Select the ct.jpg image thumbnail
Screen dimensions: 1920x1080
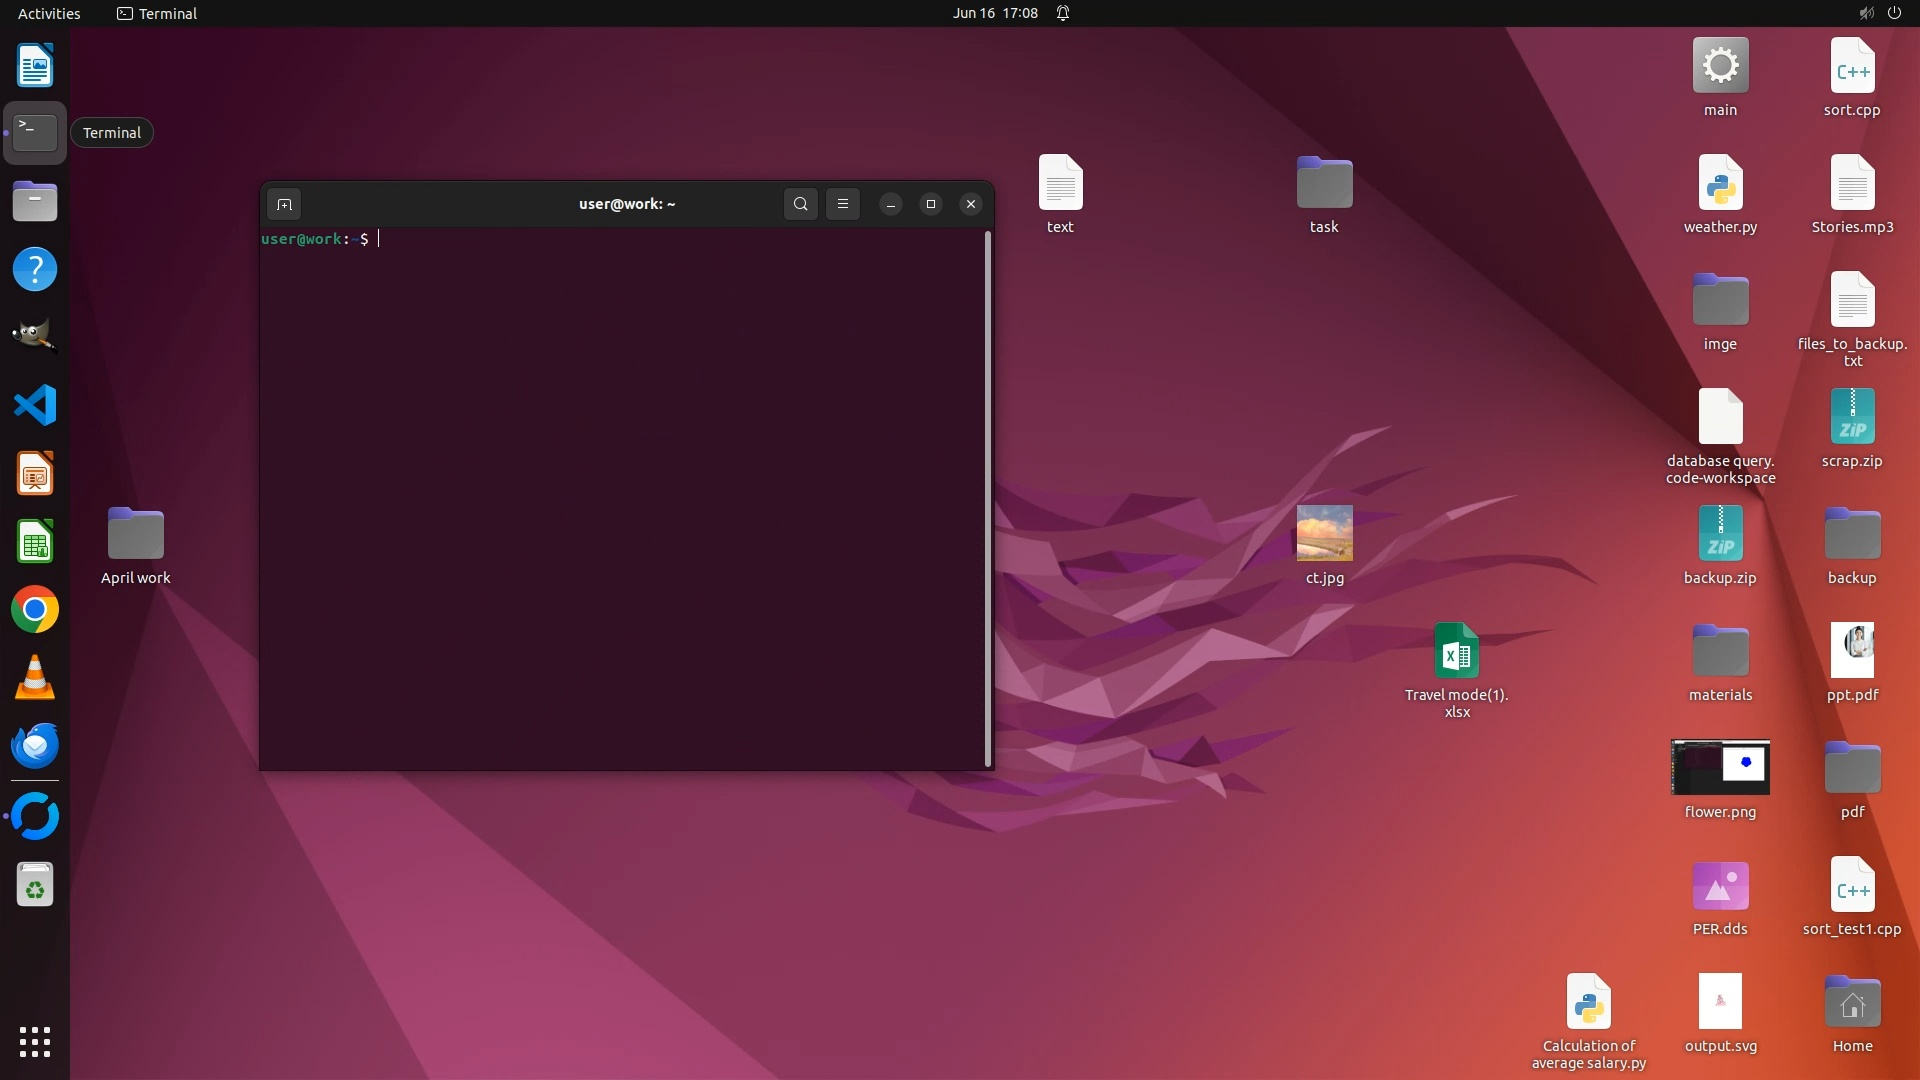coord(1324,533)
